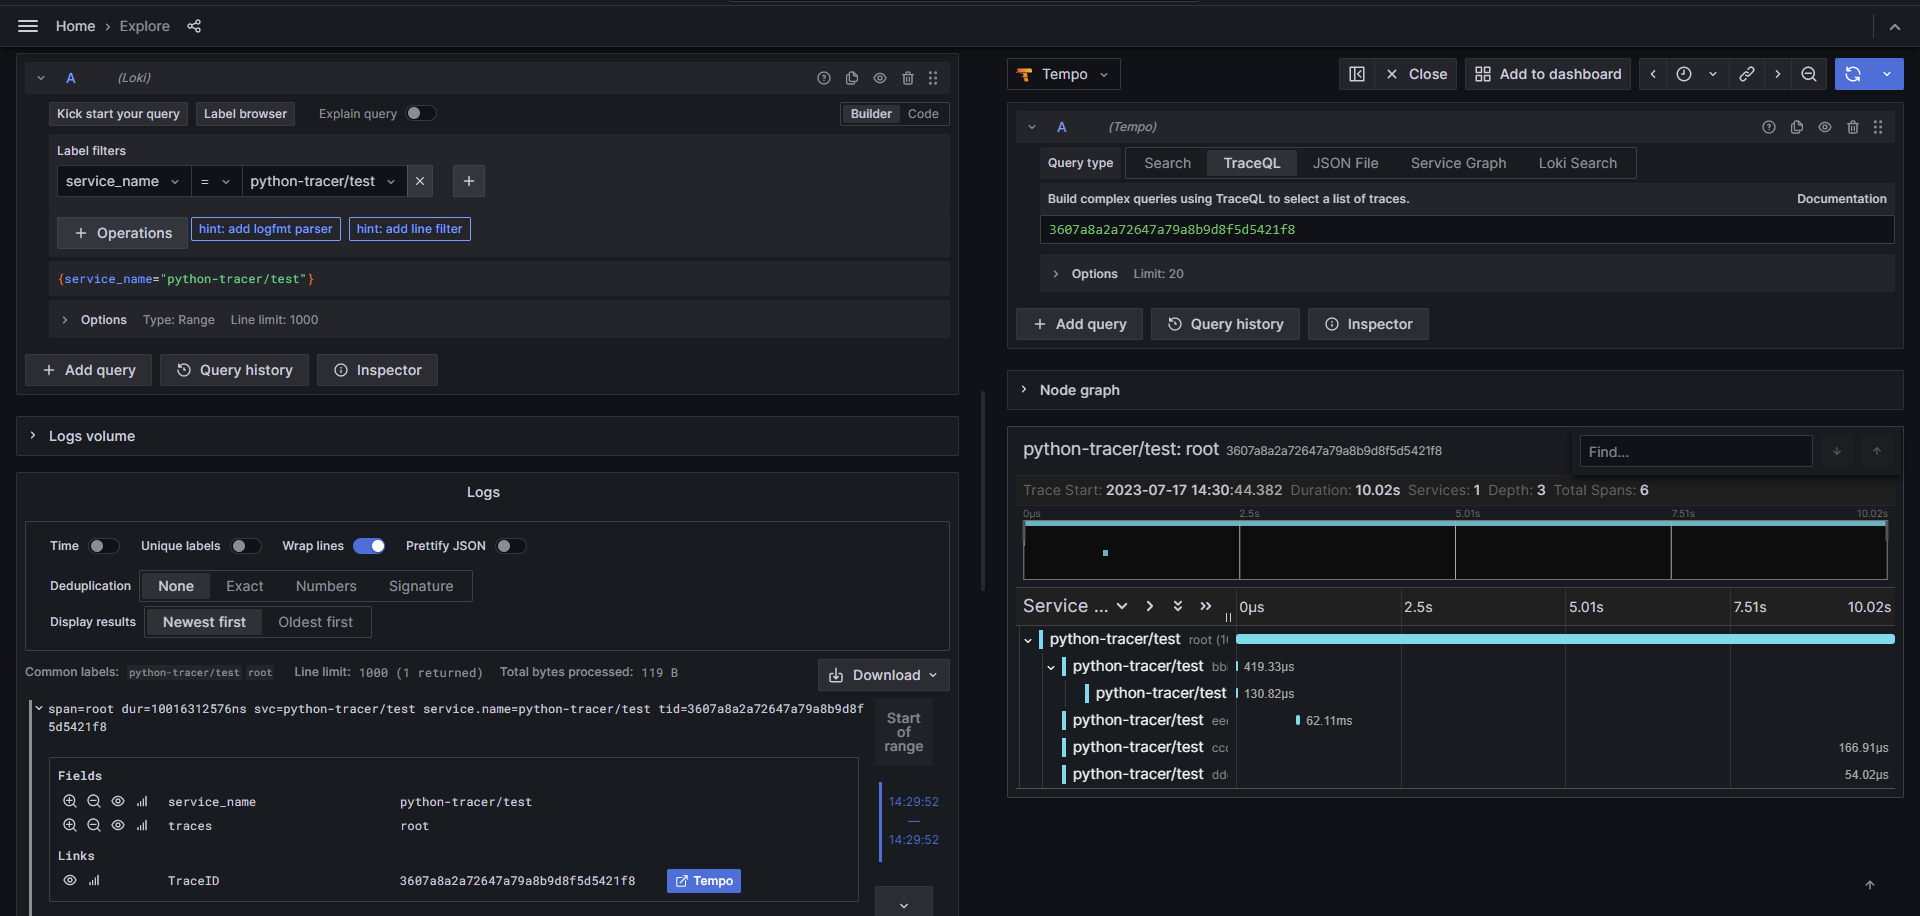This screenshot has height=916, width=1920.
Task: Switch to JSON File query type
Action: coord(1345,163)
